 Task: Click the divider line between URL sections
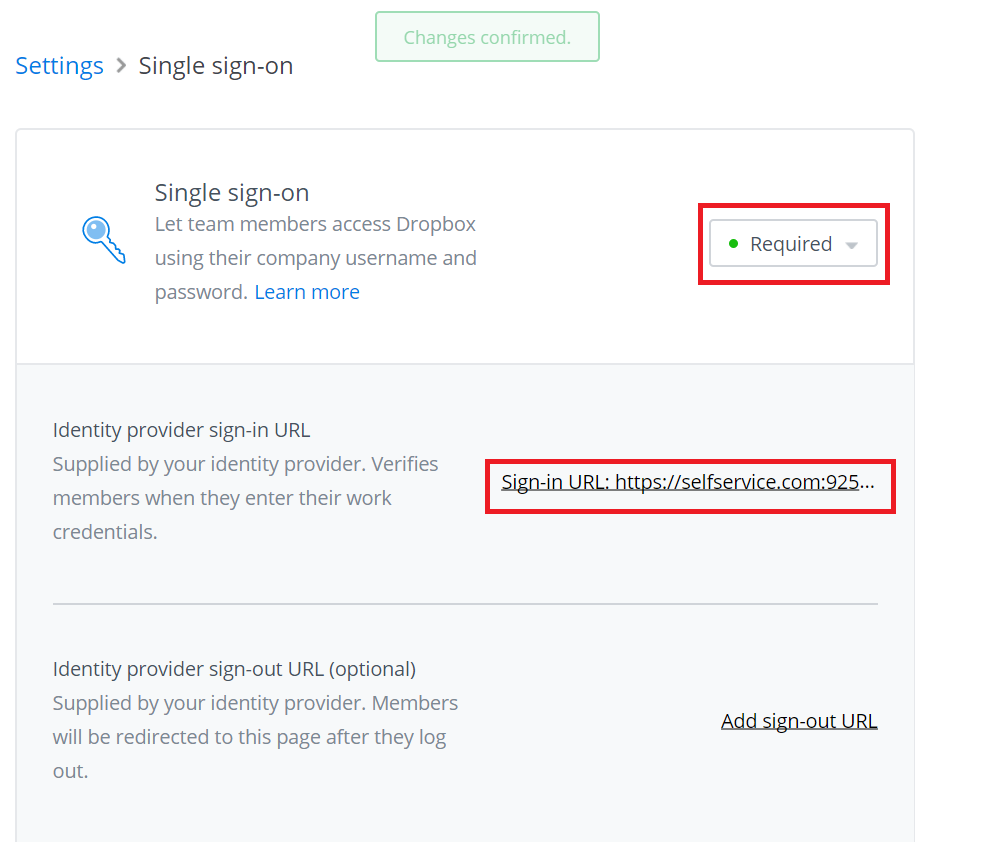466,604
